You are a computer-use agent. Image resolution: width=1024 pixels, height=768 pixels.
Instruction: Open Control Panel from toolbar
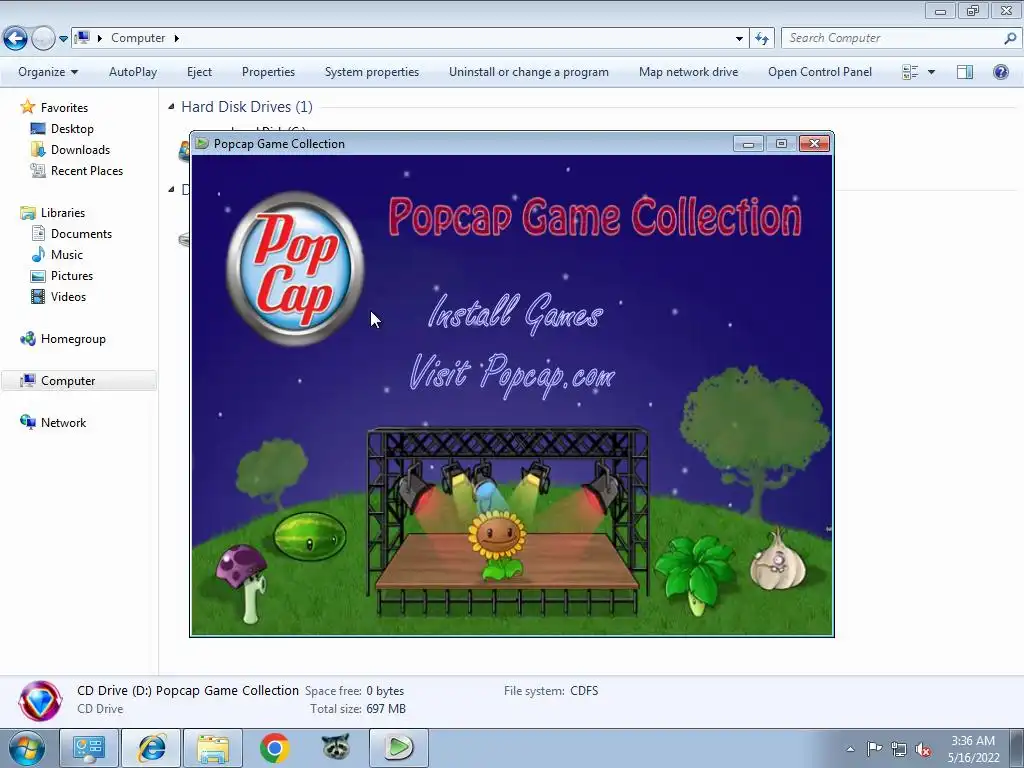point(820,72)
